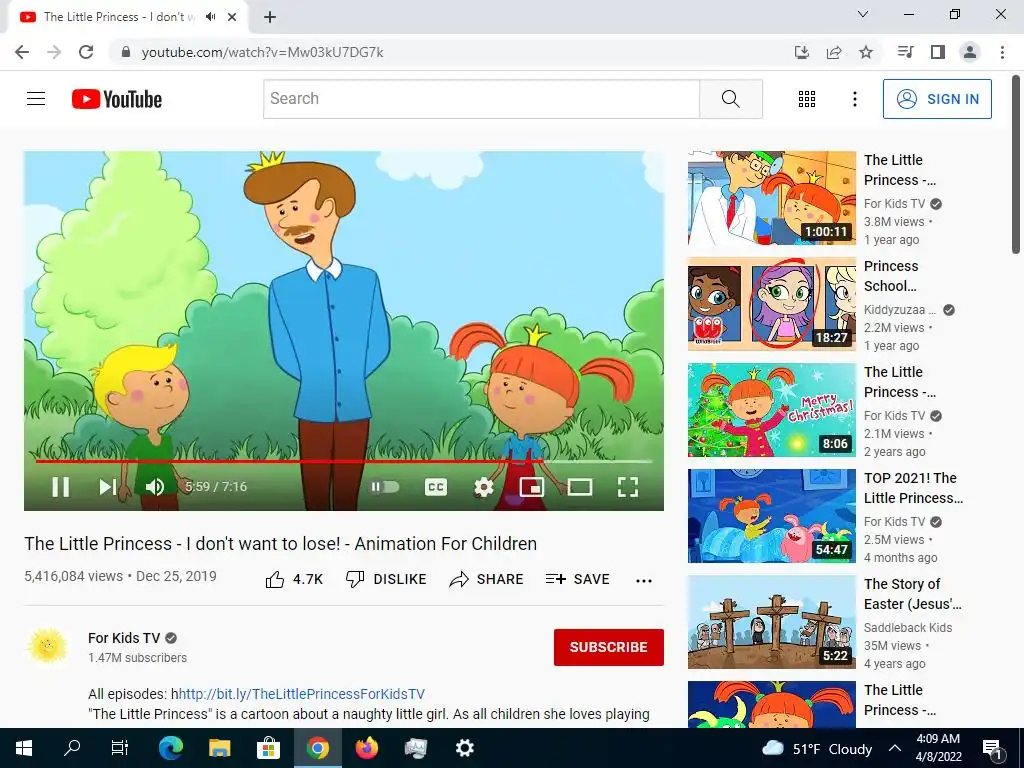Image resolution: width=1024 pixels, height=768 pixels.
Task: Open the notification center icon
Action: click(993, 748)
